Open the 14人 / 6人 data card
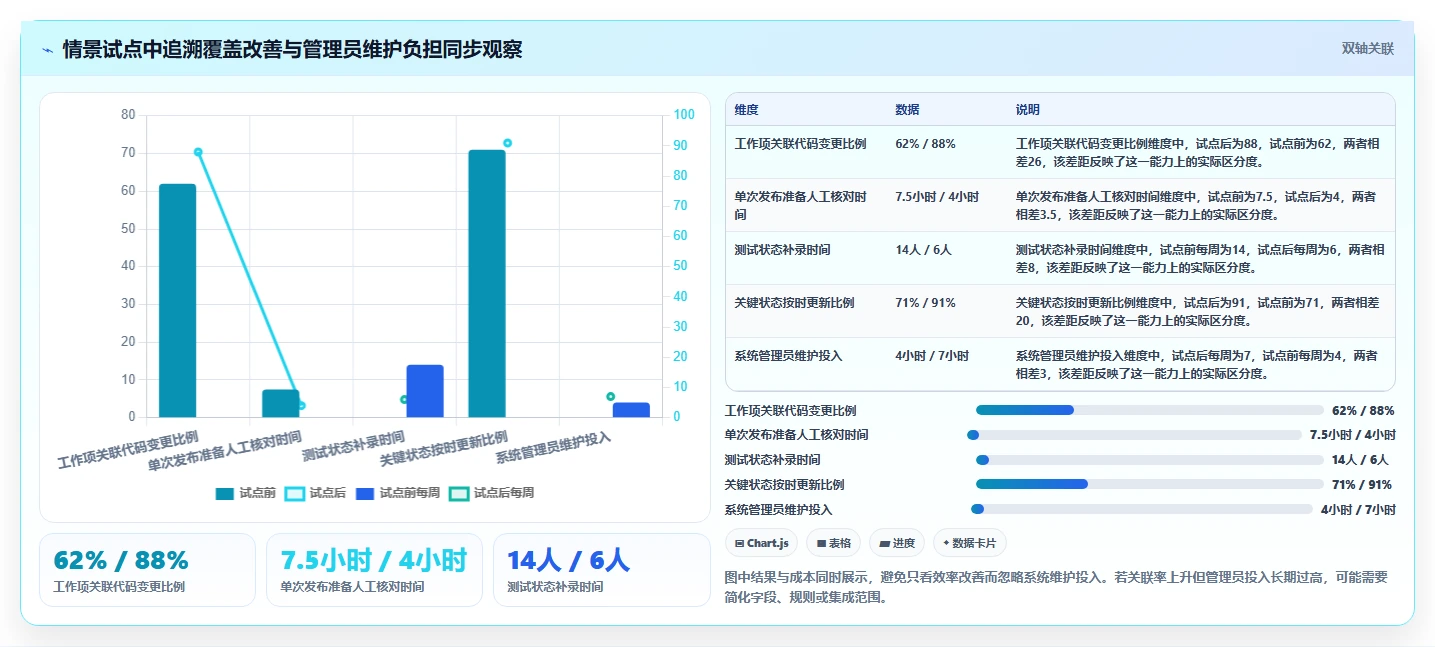This screenshot has height=647, width=1435. [x=601, y=570]
